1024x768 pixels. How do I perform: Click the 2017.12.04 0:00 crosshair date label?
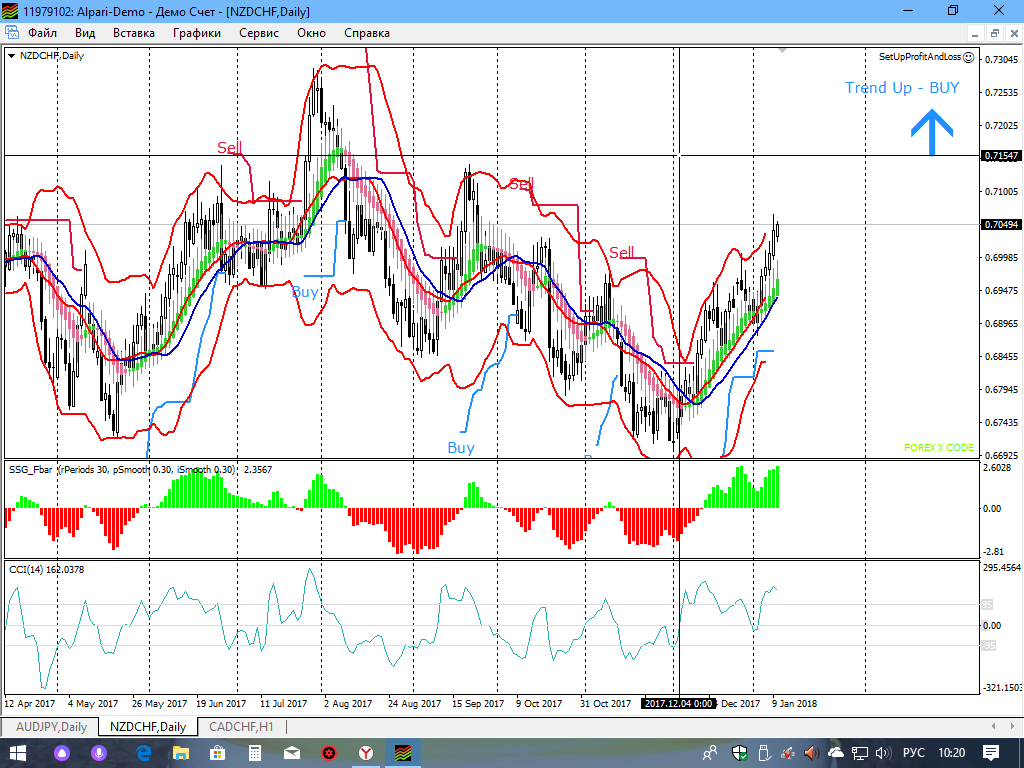[x=678, y=703]
